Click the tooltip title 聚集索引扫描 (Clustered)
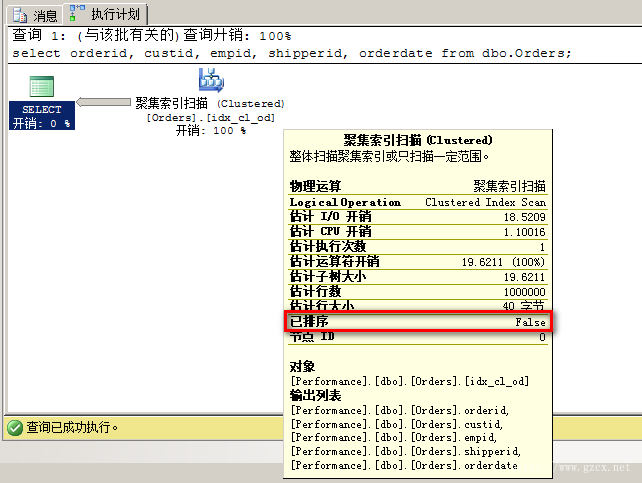This screenshot has width=642, height=483. pyautogui.click(x=418, y=140)
